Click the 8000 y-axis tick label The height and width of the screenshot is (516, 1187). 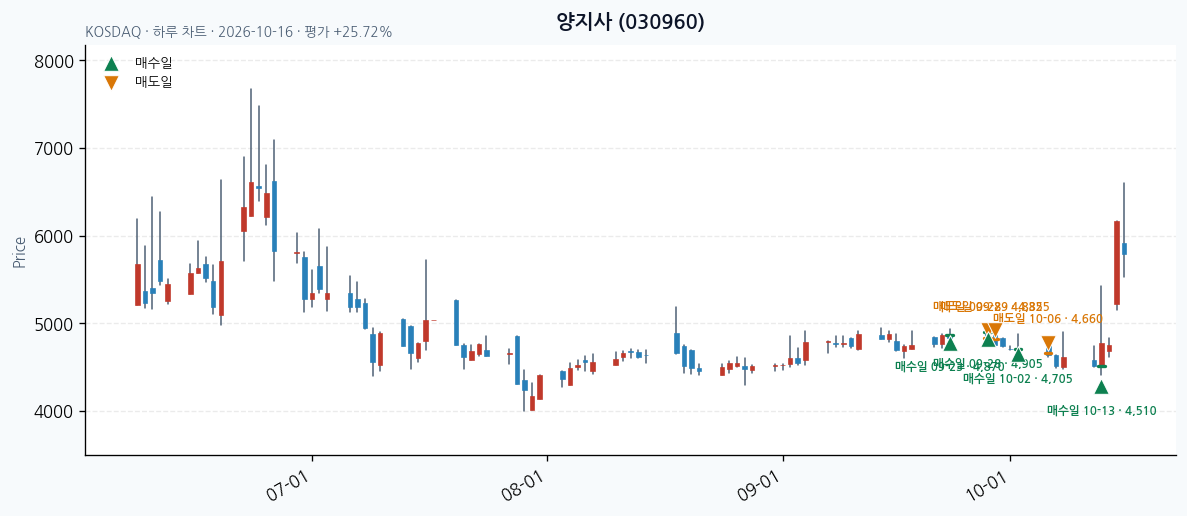(55, 61)
